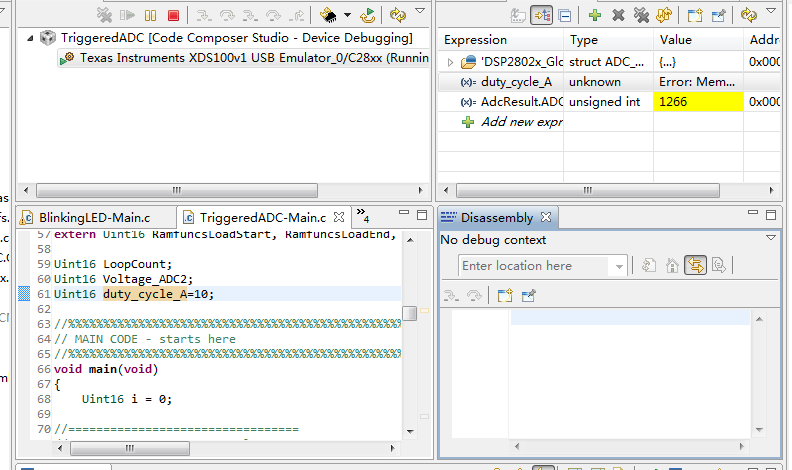This screenshot has width=792, height=470.
Task: Click New Expressions view icon
Action: (695, 15)
